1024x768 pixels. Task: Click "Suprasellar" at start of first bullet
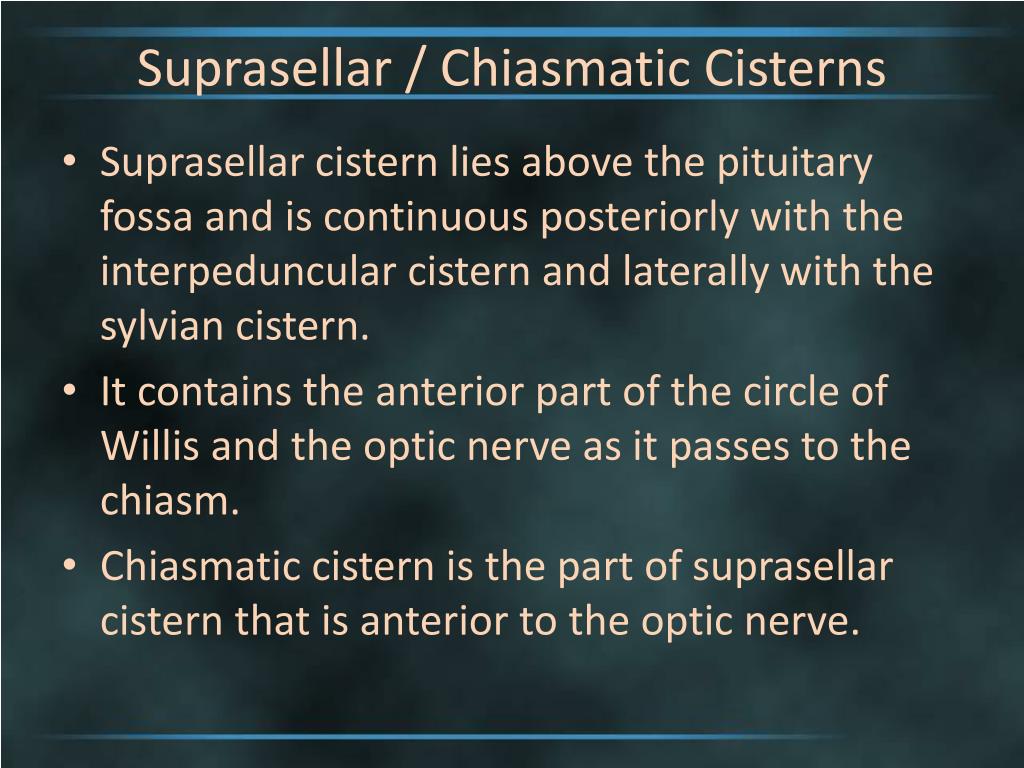[202, 163]
